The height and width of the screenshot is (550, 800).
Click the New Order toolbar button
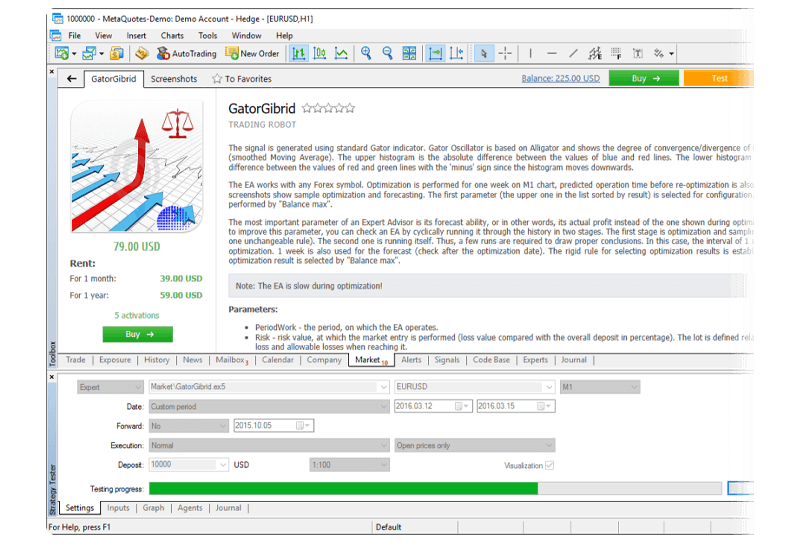tap(253, 53)
